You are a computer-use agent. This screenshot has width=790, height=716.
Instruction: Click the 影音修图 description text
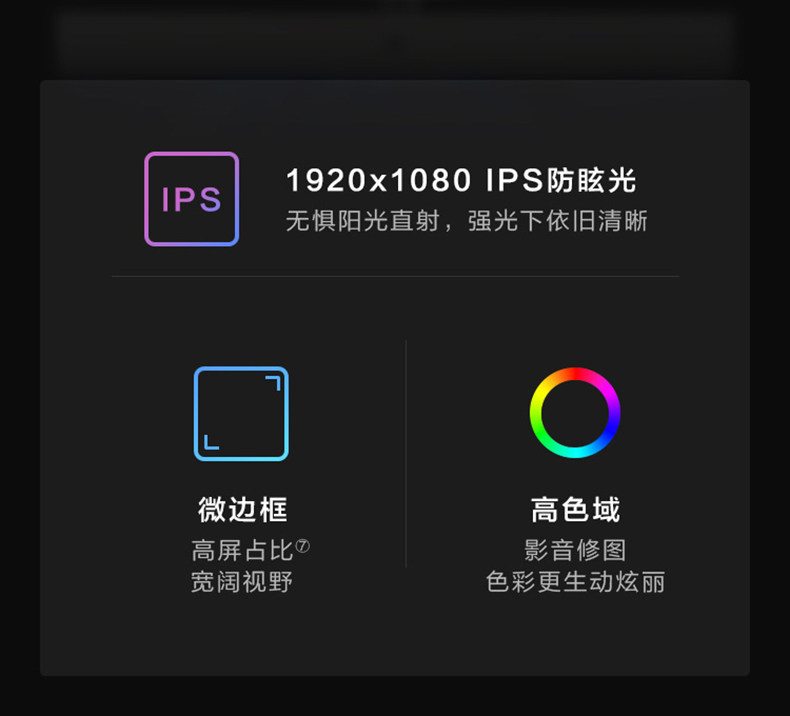(x=575, y=550)
